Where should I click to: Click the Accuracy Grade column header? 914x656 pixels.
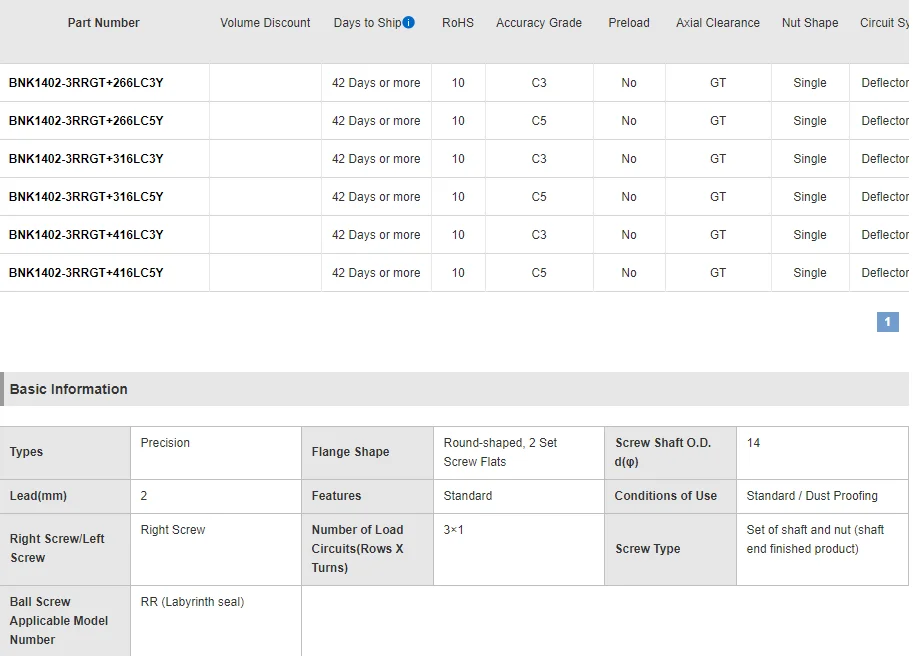(x=539, y=23)
